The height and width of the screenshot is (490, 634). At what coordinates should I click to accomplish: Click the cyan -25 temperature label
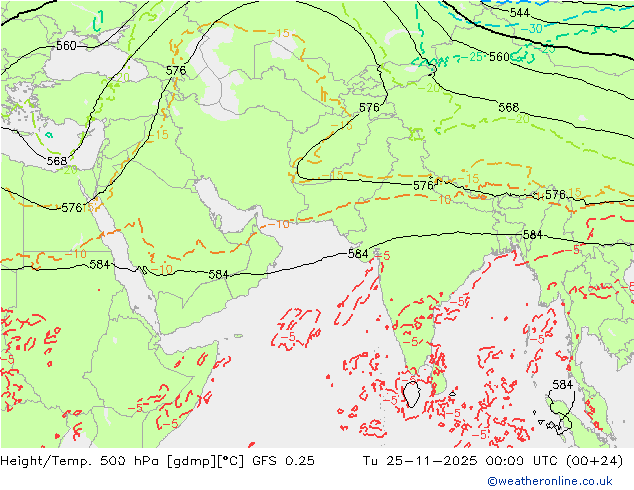pos(472,57)
